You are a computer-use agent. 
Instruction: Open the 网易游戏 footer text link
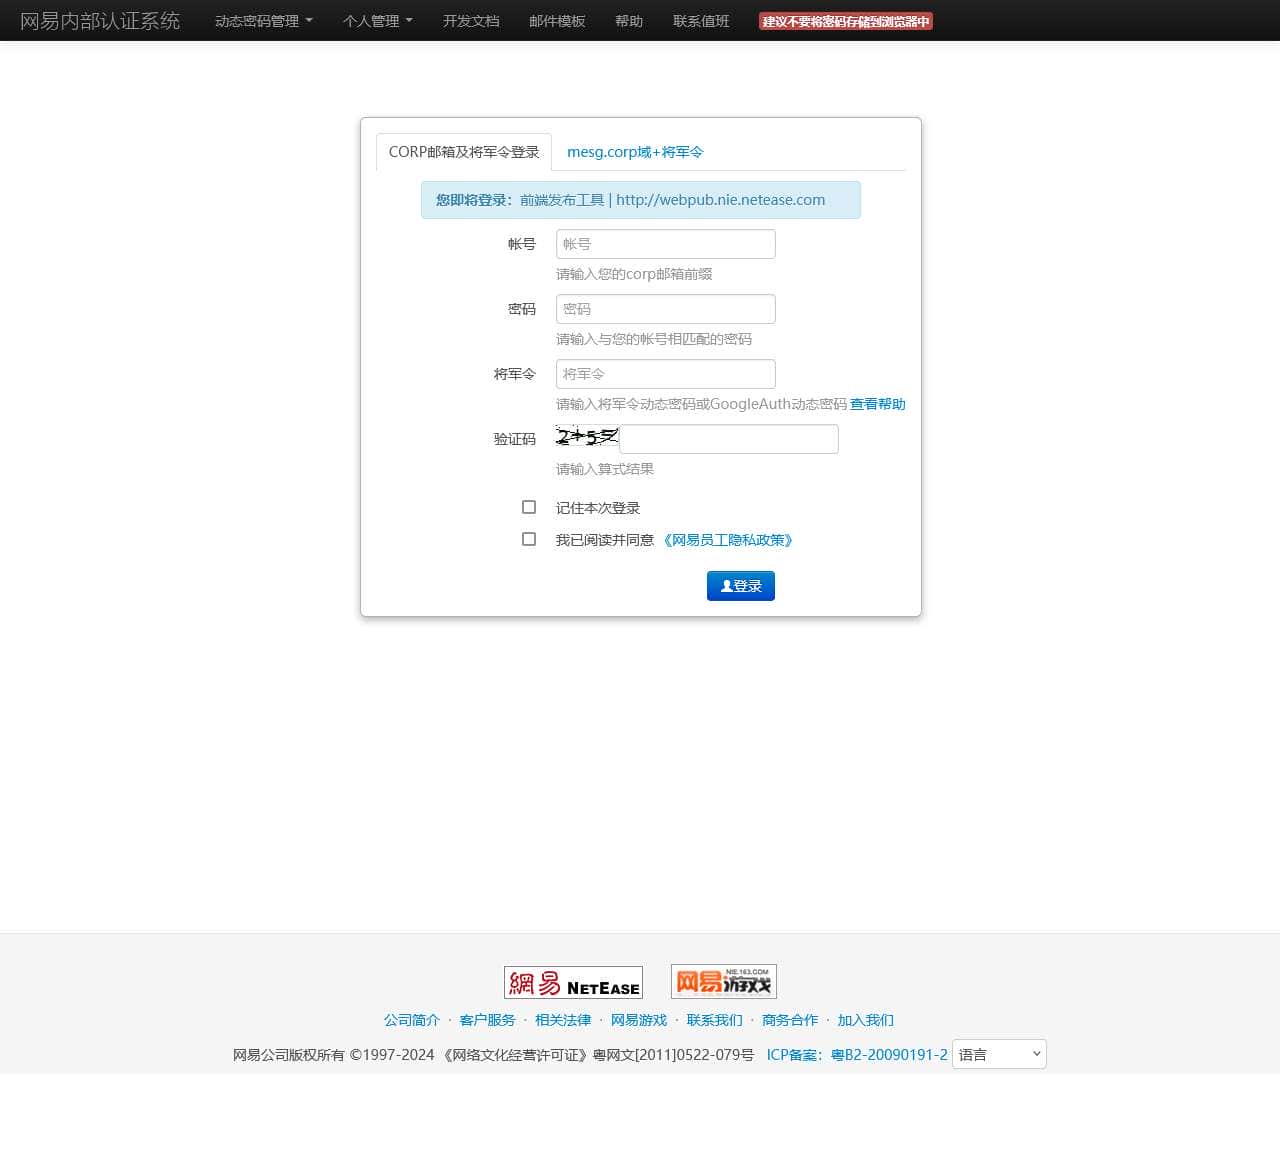[639, 1020]
